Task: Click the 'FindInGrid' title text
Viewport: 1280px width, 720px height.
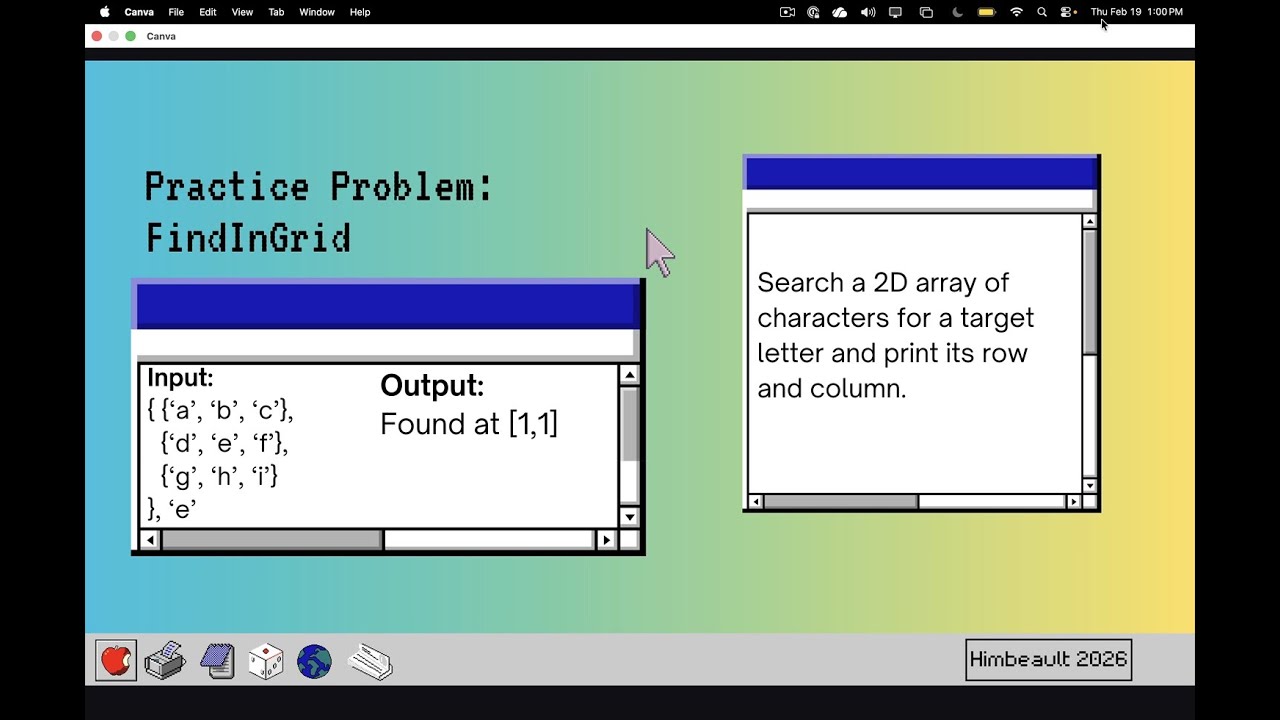Action: click(x=248, y=239)
